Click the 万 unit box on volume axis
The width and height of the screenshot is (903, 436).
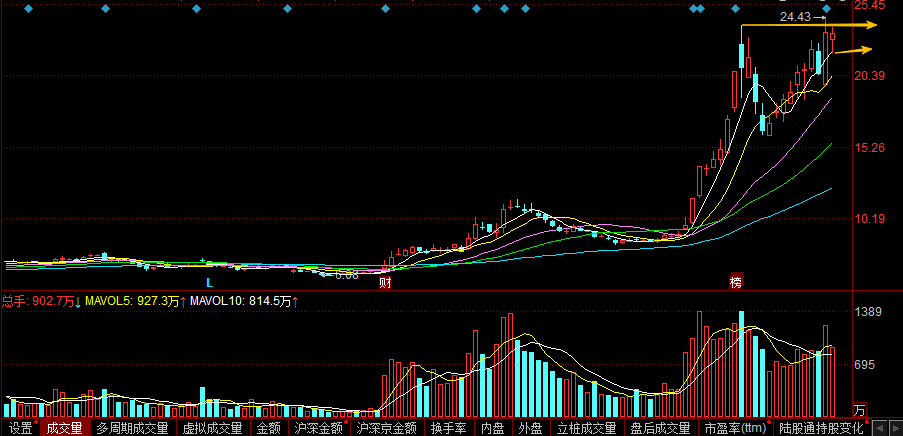[859, 410]
